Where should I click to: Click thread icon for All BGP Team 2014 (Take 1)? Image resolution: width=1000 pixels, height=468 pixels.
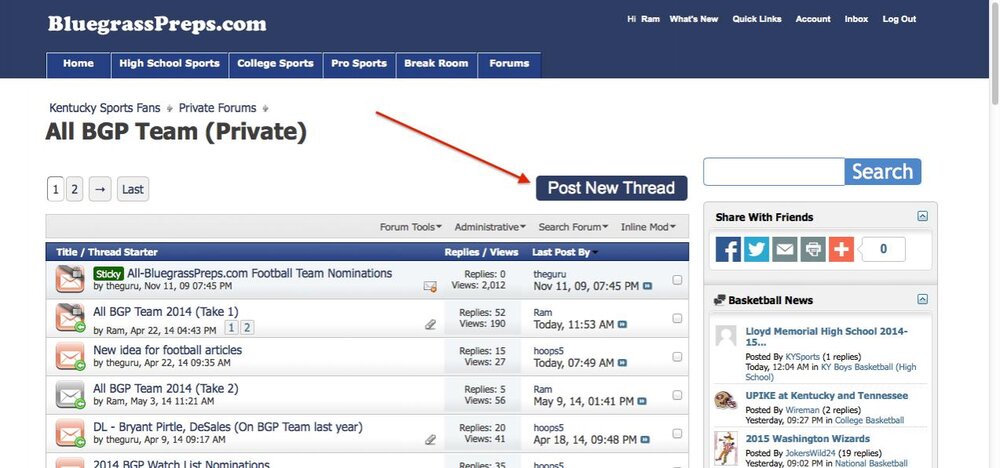click(70, 317)
